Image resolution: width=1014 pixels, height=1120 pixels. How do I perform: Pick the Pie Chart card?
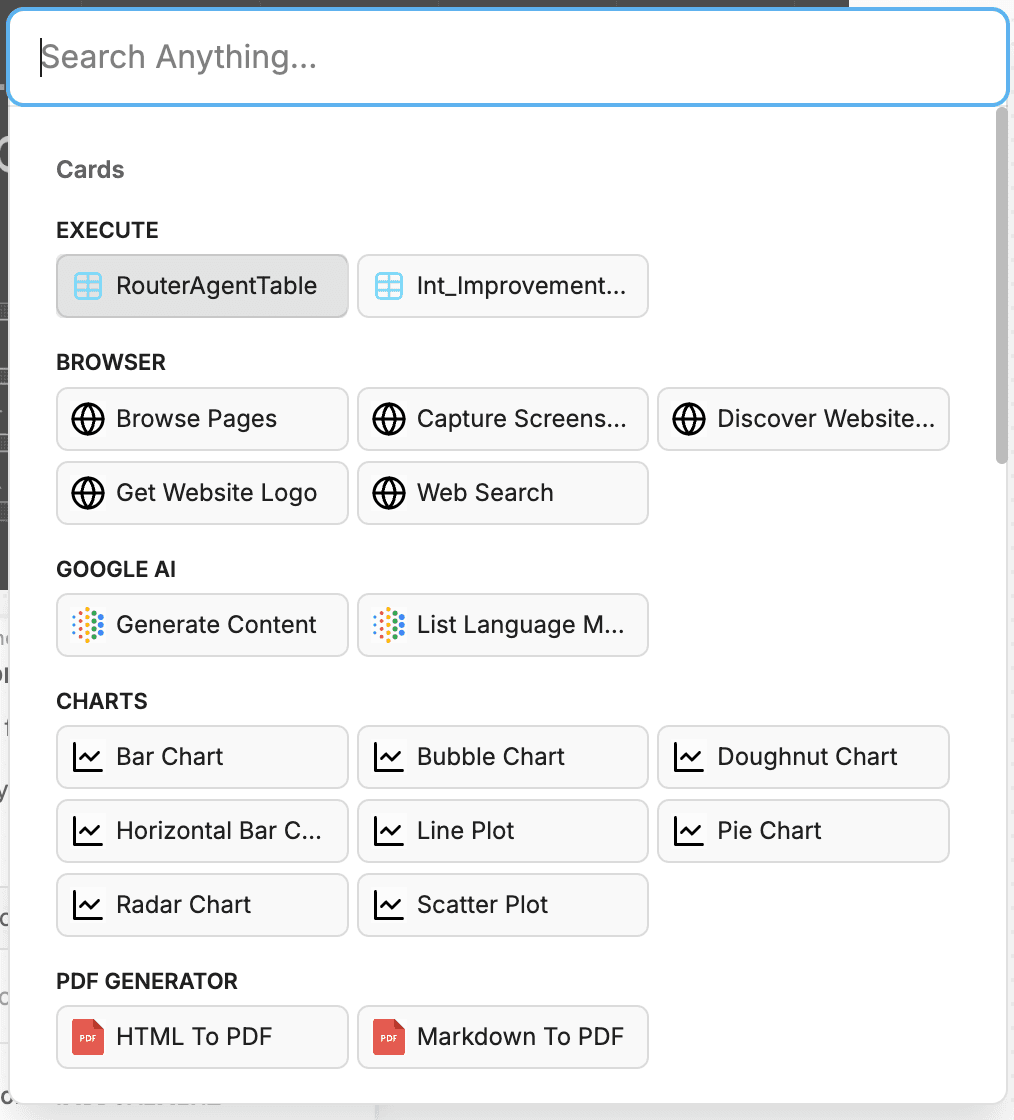click(x=803, y=831)
